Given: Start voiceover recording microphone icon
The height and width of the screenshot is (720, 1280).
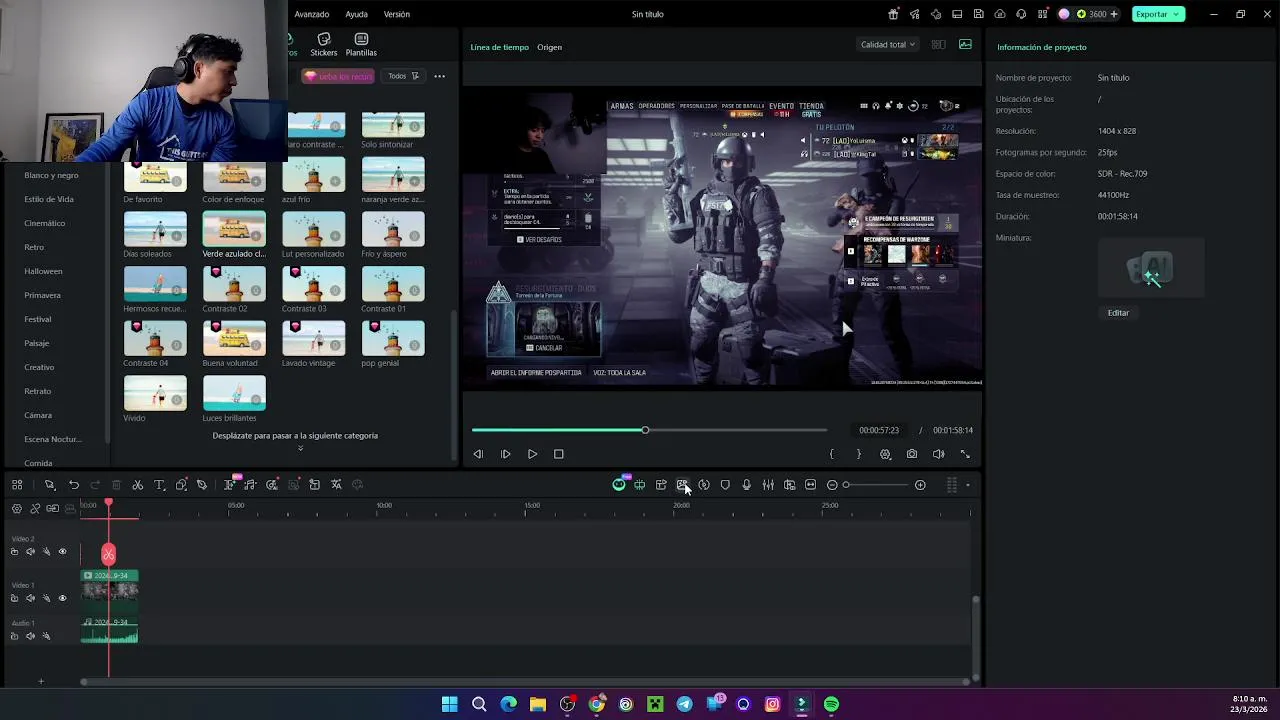Looking at the screenshot, I should [x=746, y=485].
